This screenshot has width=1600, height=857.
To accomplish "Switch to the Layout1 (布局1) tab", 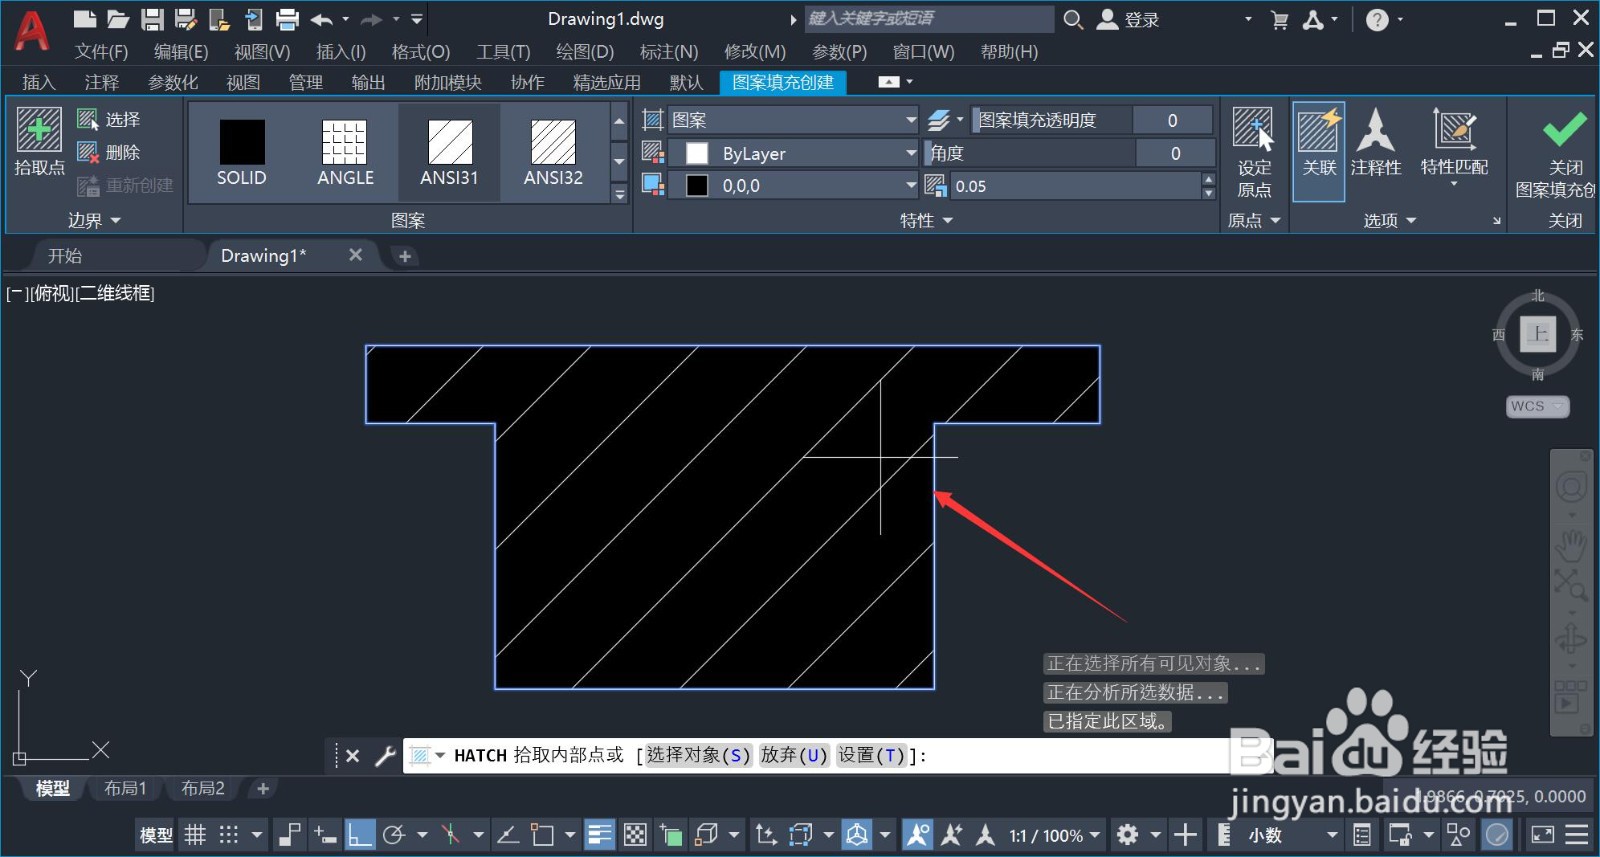I will (125, 788).
